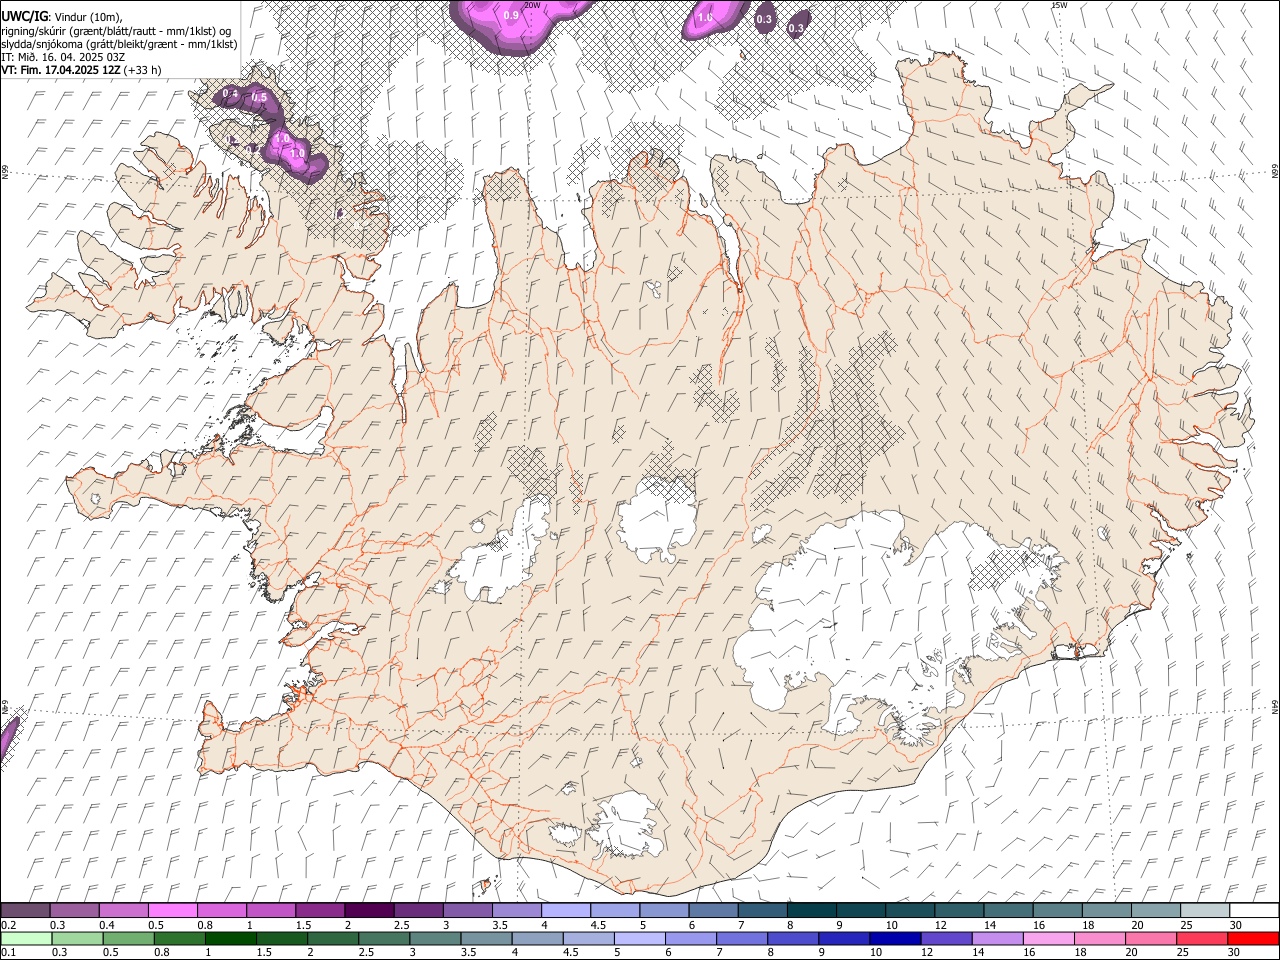Select the '0.5' value on Westfjords snow patch
Screen dimensions: 1280x960
pyautogui.click(x=259, y=98)
